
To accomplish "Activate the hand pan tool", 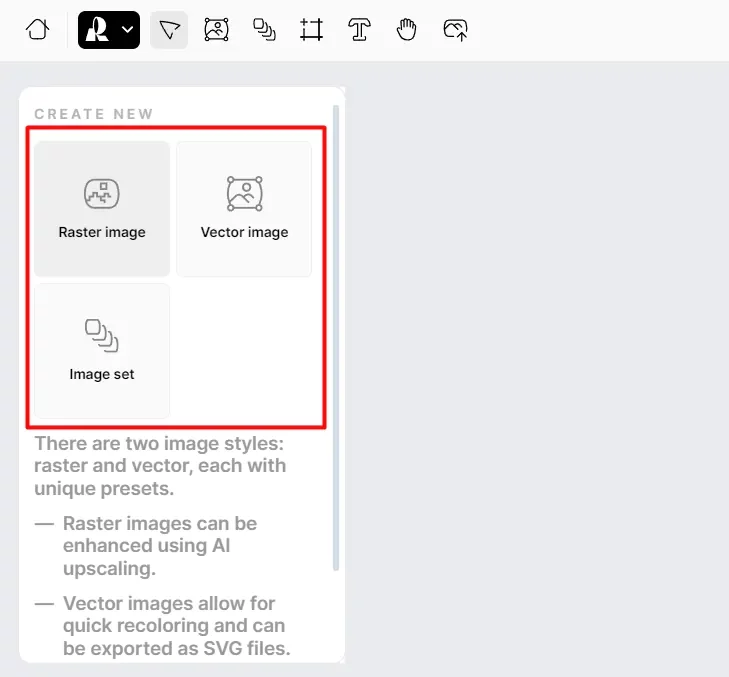I will (x=407, y=30).
